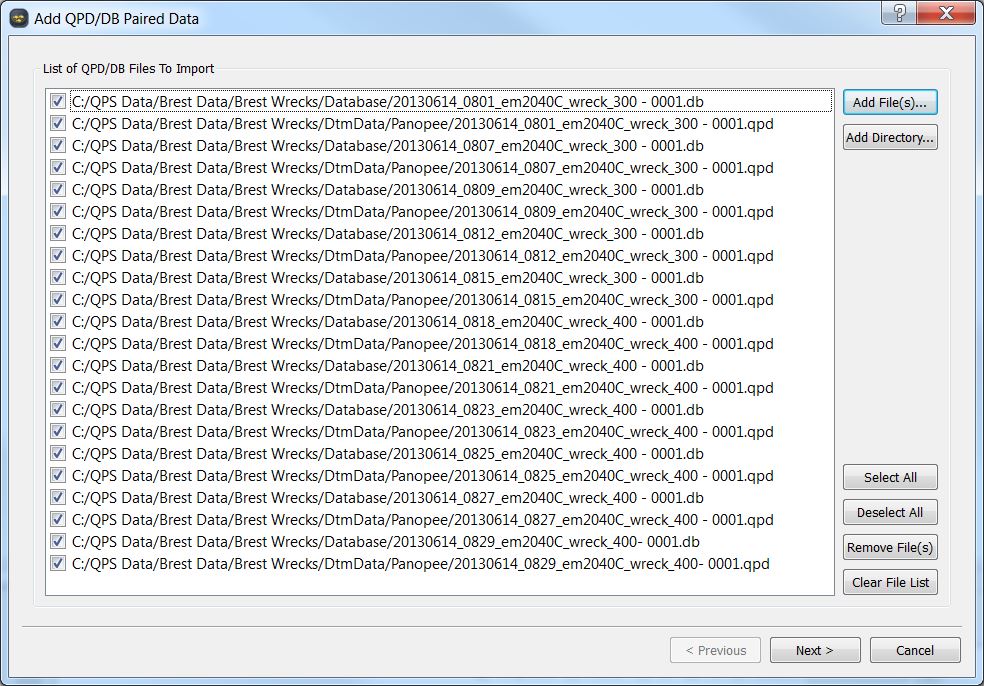Click the Clear File List button
Image resolution: width=984 pixels, height=686 pixels.
point(890,582)
